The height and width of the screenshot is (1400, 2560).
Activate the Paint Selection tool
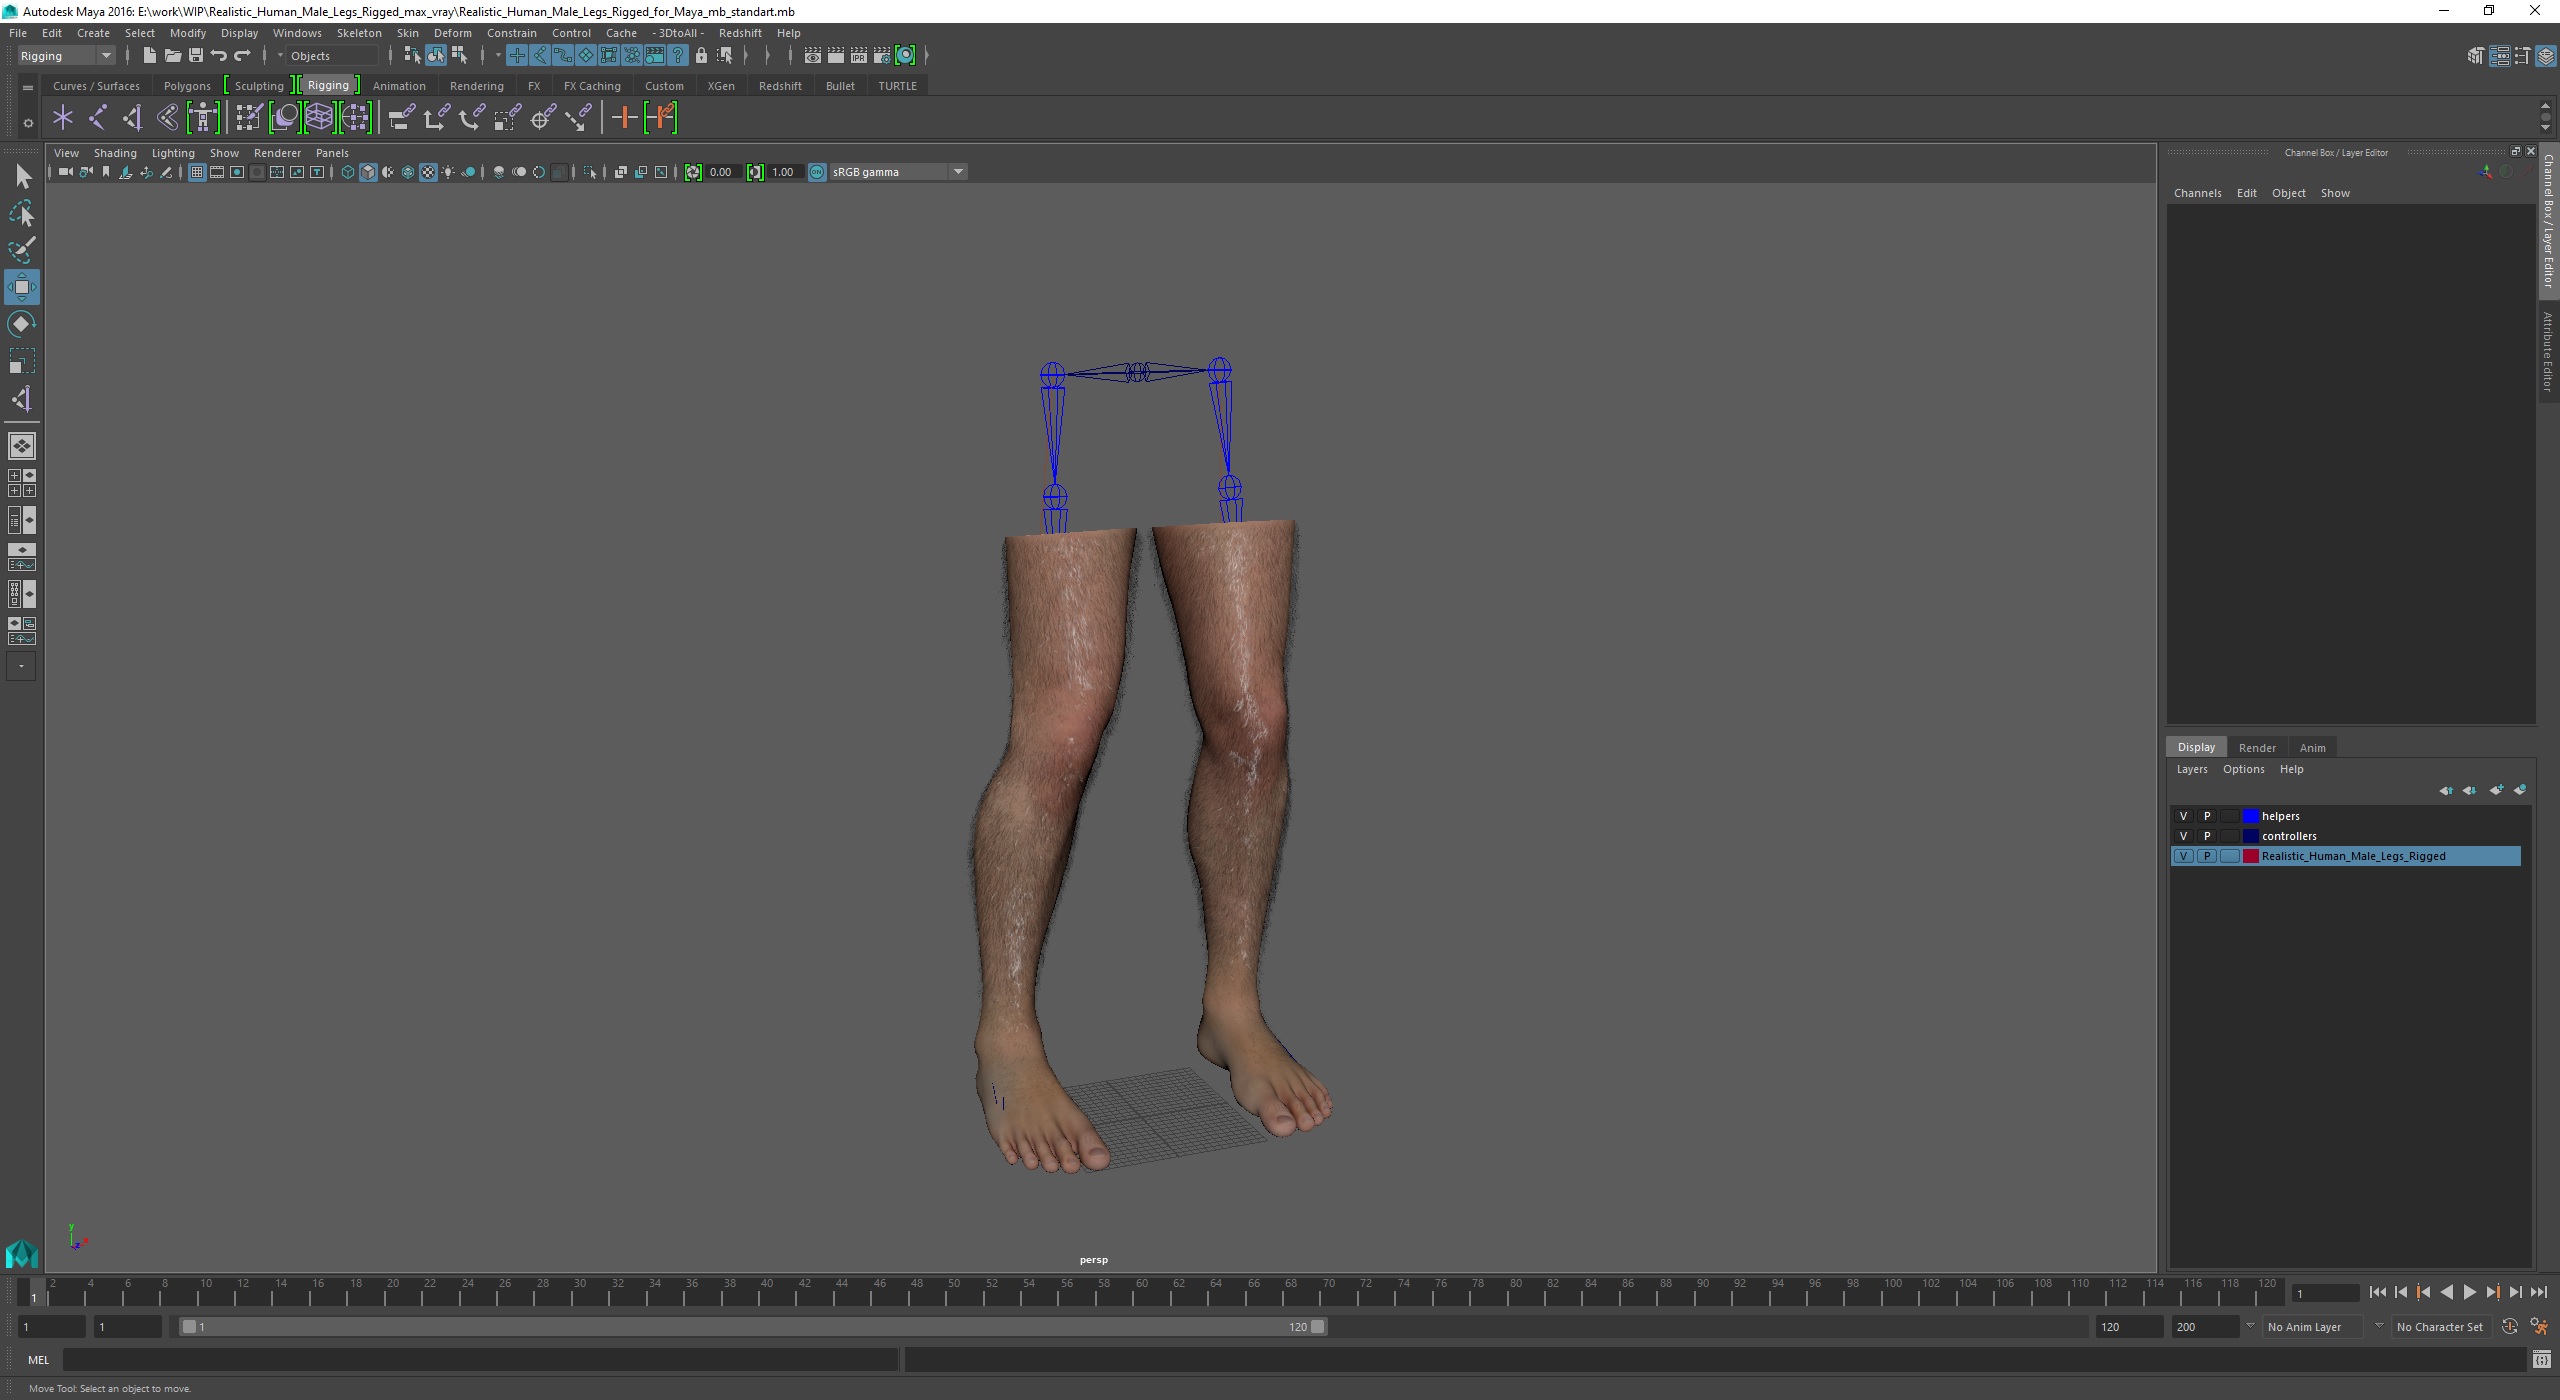[21, 250]
